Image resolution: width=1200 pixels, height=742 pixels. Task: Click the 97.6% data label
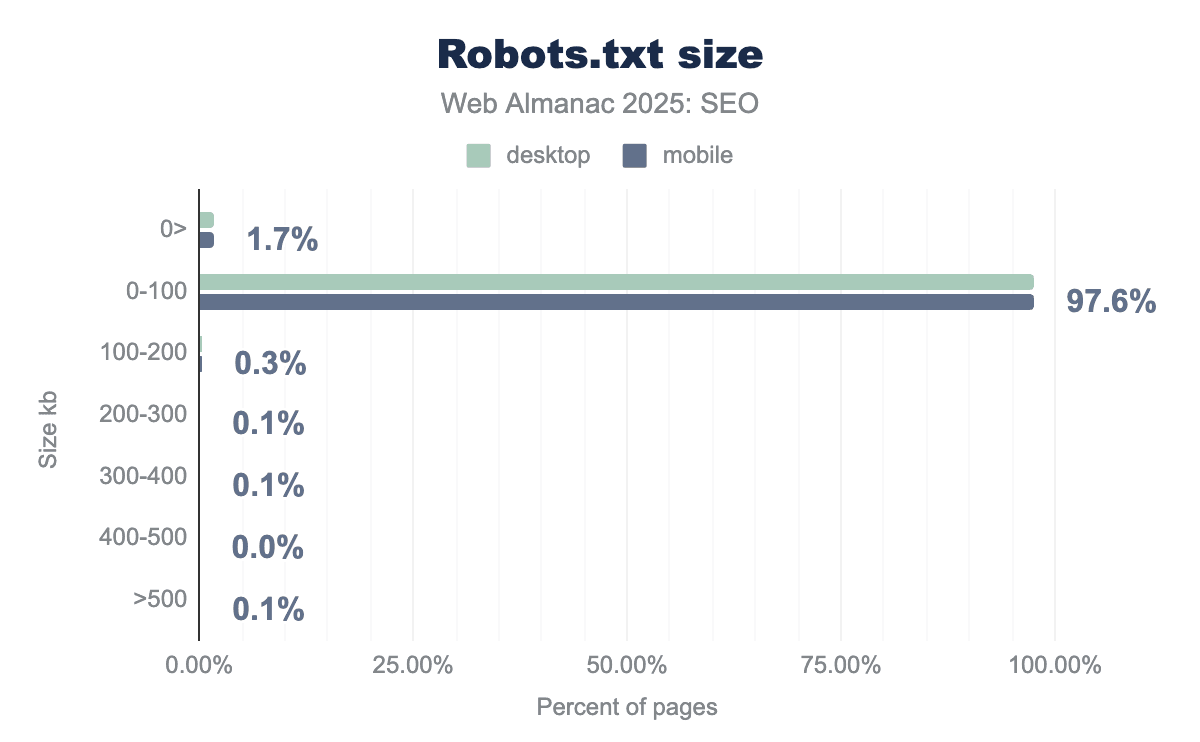(1111, 301)
